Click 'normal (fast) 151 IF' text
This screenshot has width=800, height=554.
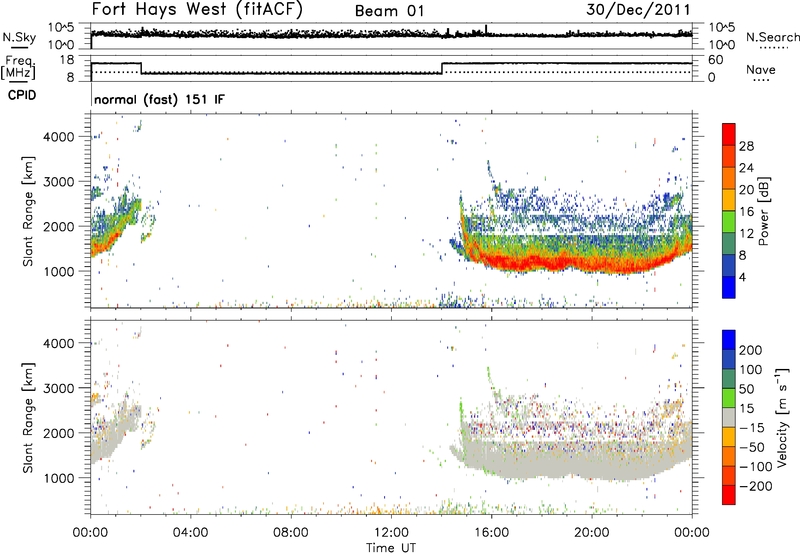(159, 99)
